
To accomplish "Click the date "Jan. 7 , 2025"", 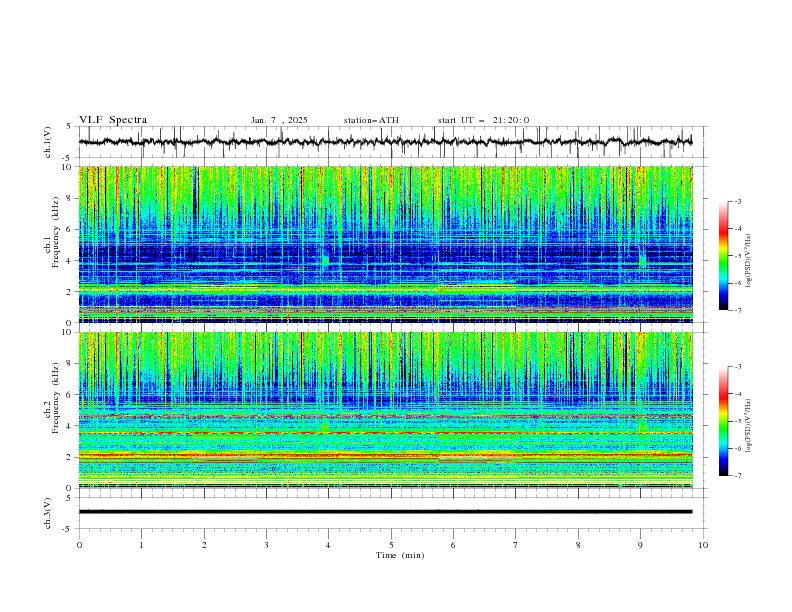I will tap(279, 120).
